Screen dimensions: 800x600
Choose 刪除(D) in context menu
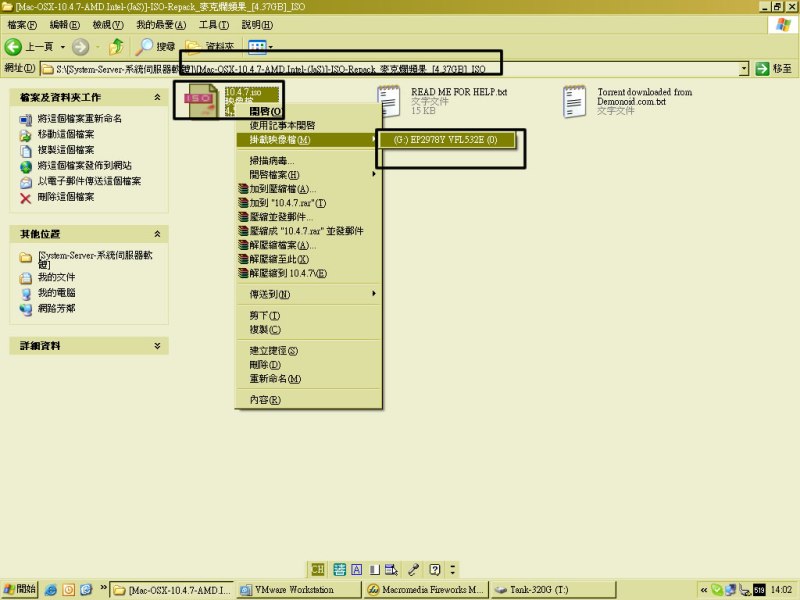[309, 365]
